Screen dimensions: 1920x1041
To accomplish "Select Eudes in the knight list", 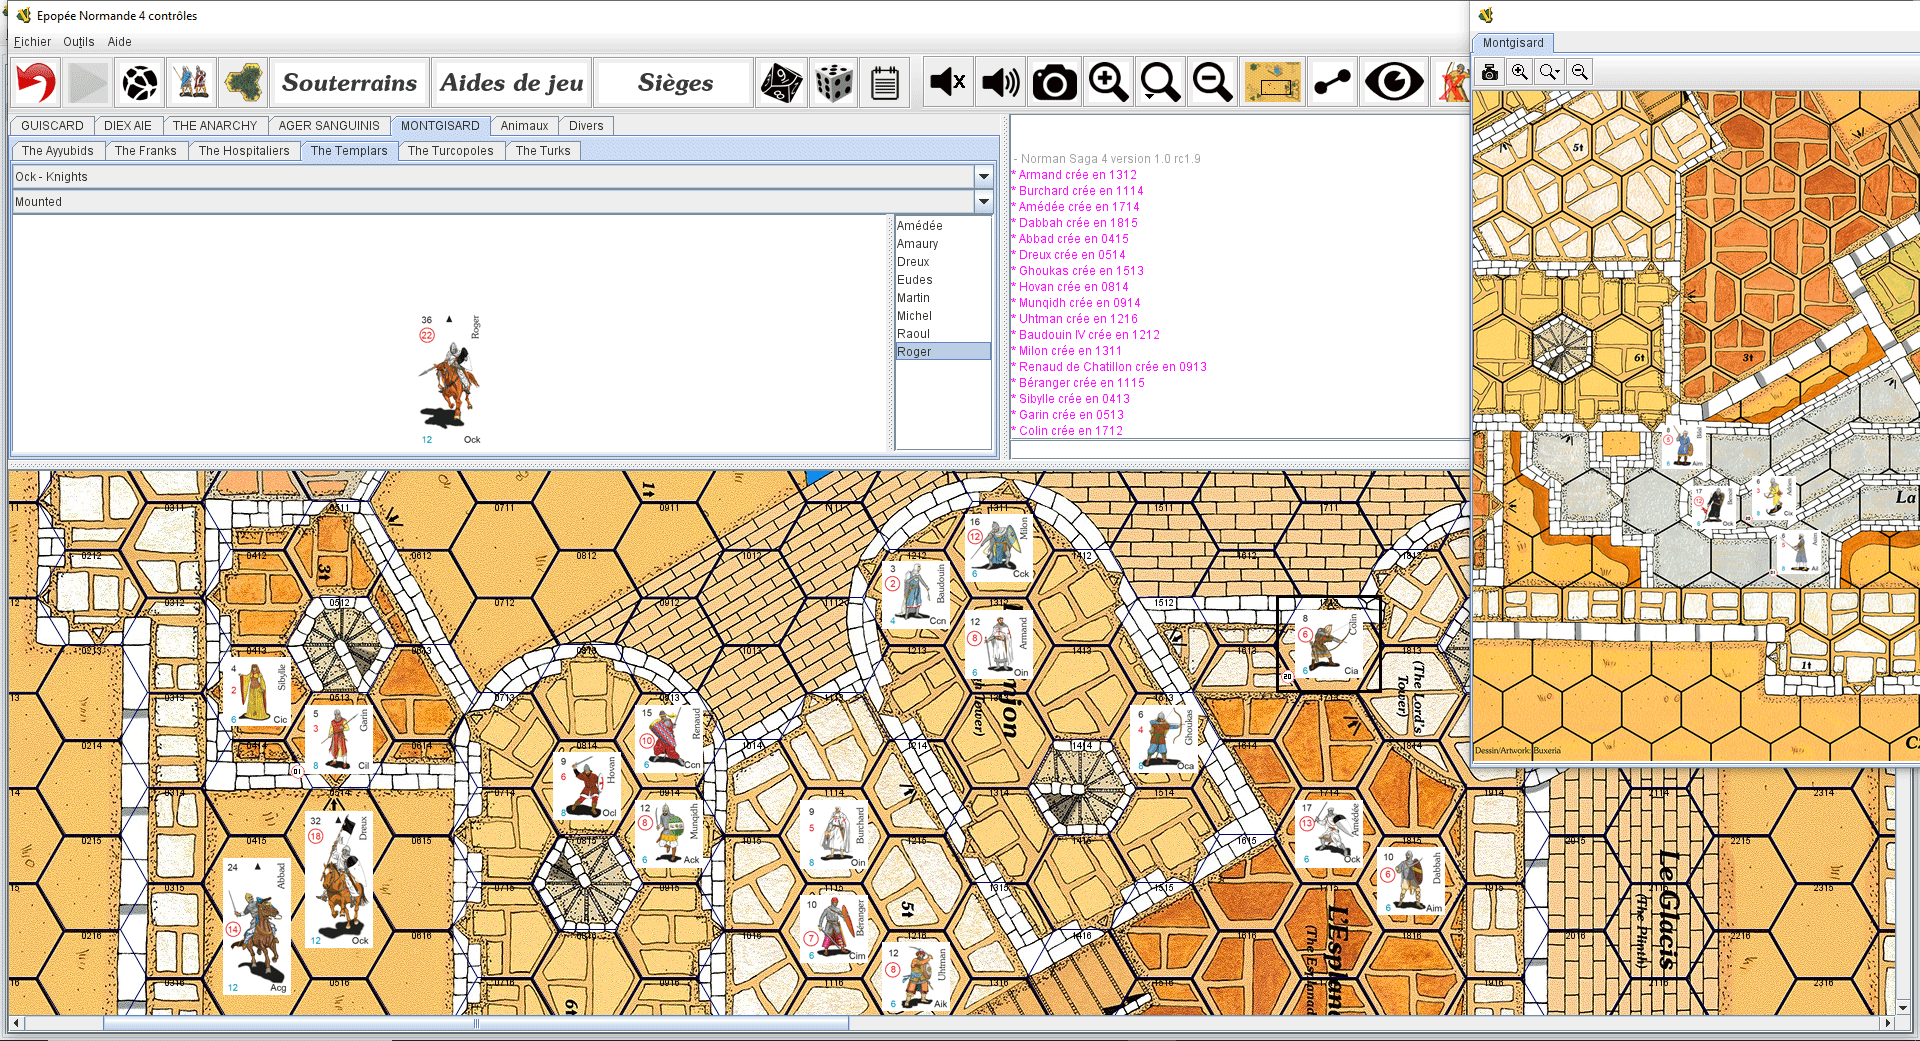I will point(942,280).
